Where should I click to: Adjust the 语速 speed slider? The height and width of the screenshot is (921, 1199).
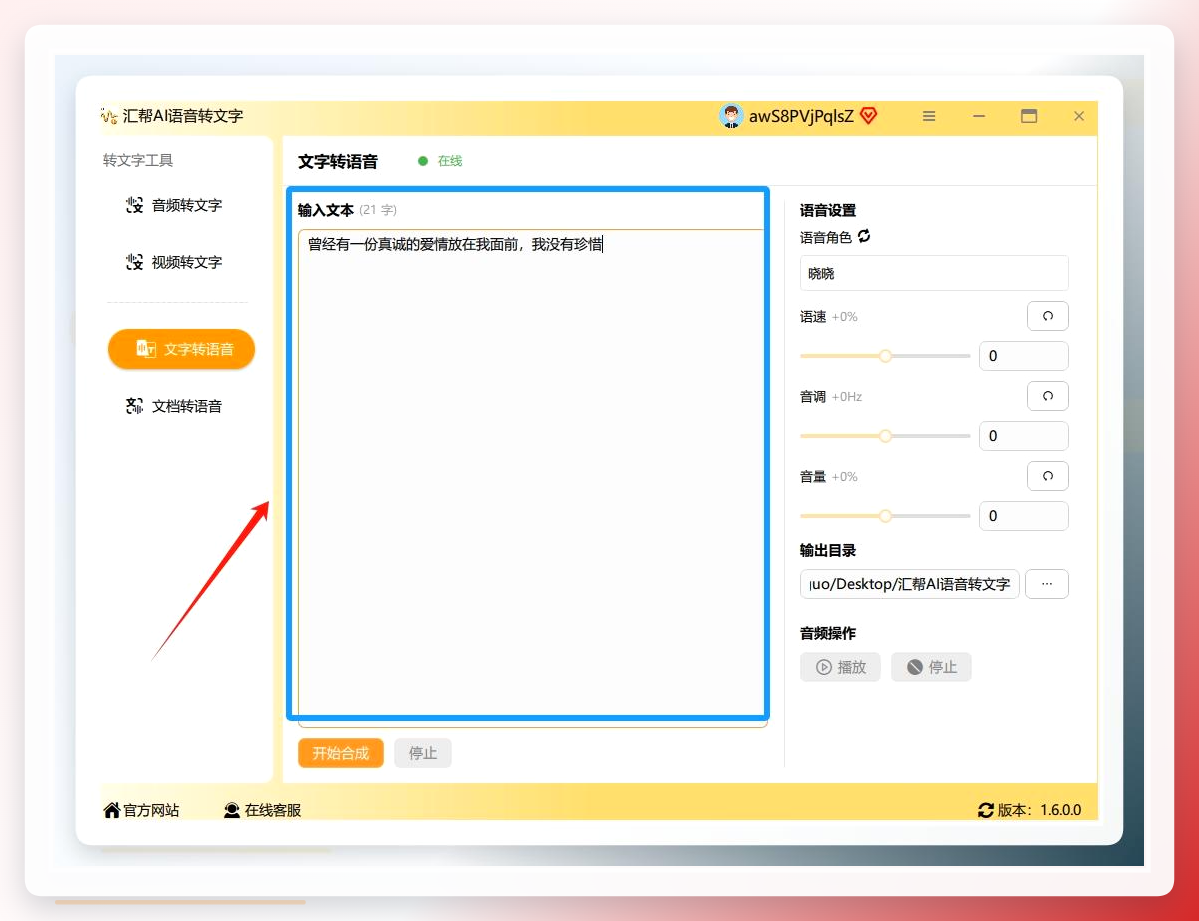click(x=885, y=356)
